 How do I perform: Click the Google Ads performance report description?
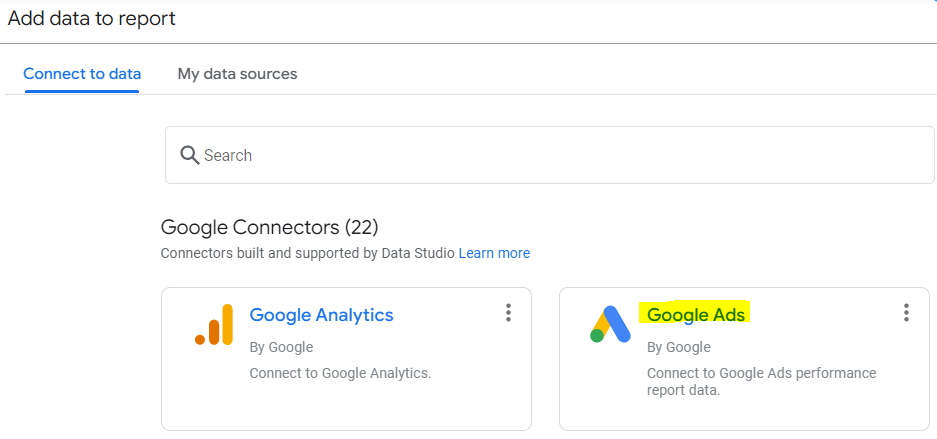pos(761,381)
